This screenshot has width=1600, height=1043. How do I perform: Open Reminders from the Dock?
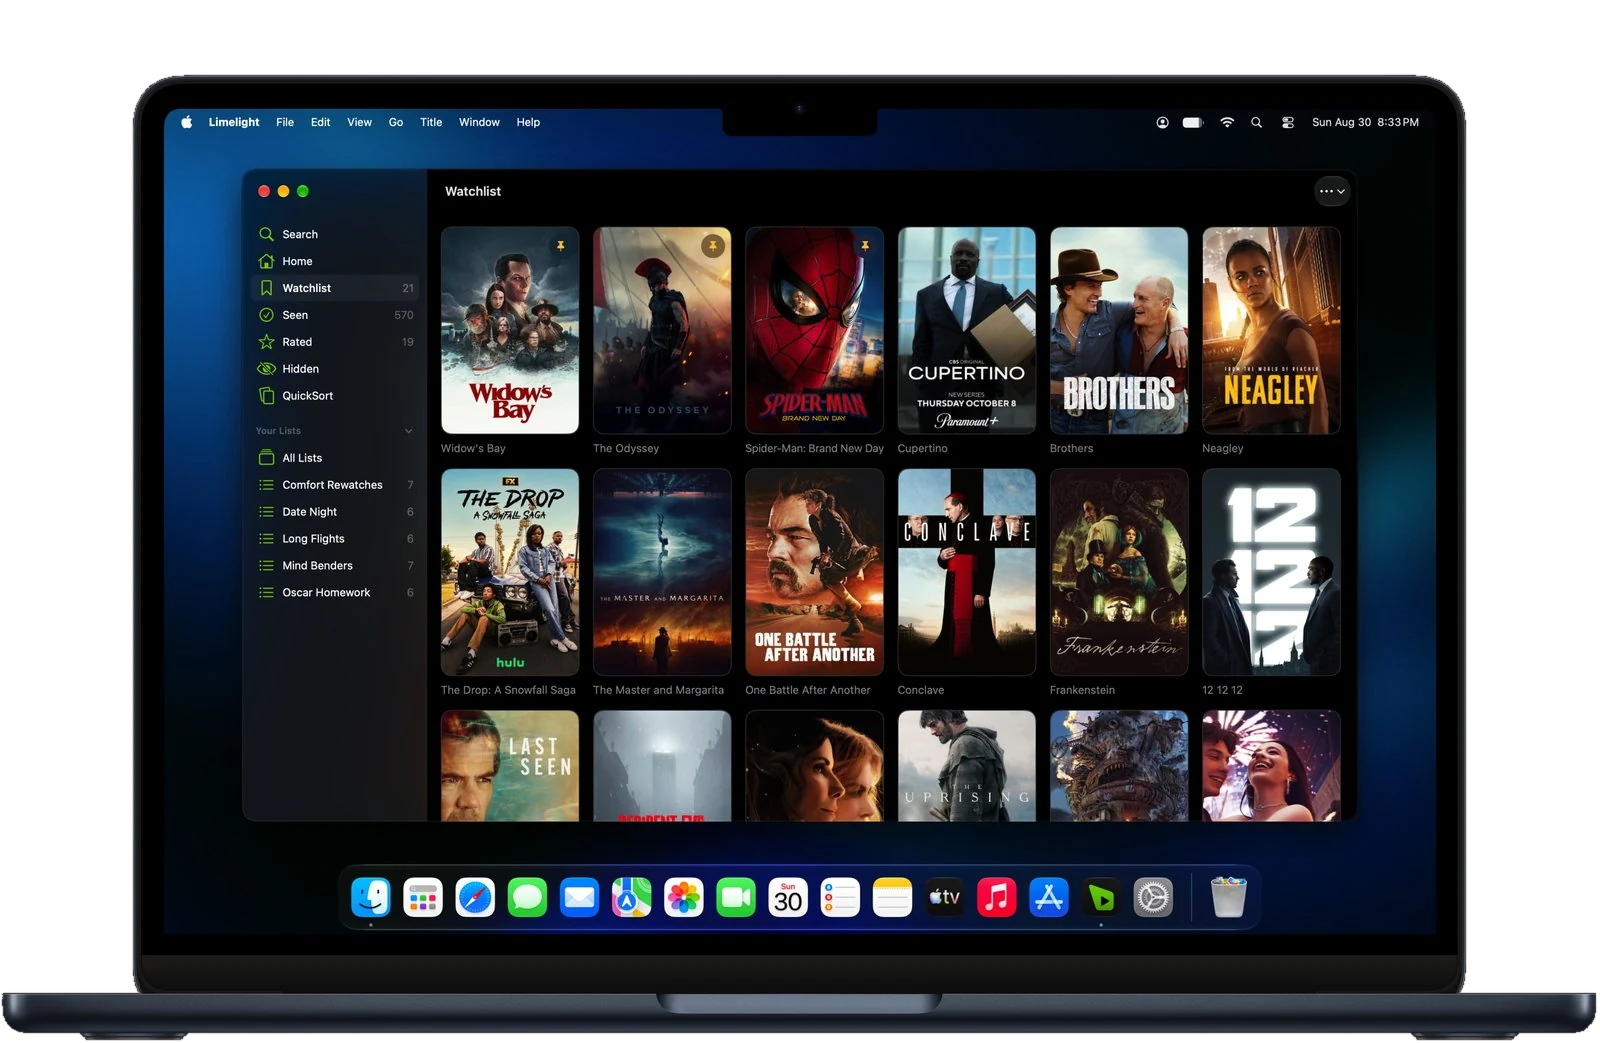point(840,897)
